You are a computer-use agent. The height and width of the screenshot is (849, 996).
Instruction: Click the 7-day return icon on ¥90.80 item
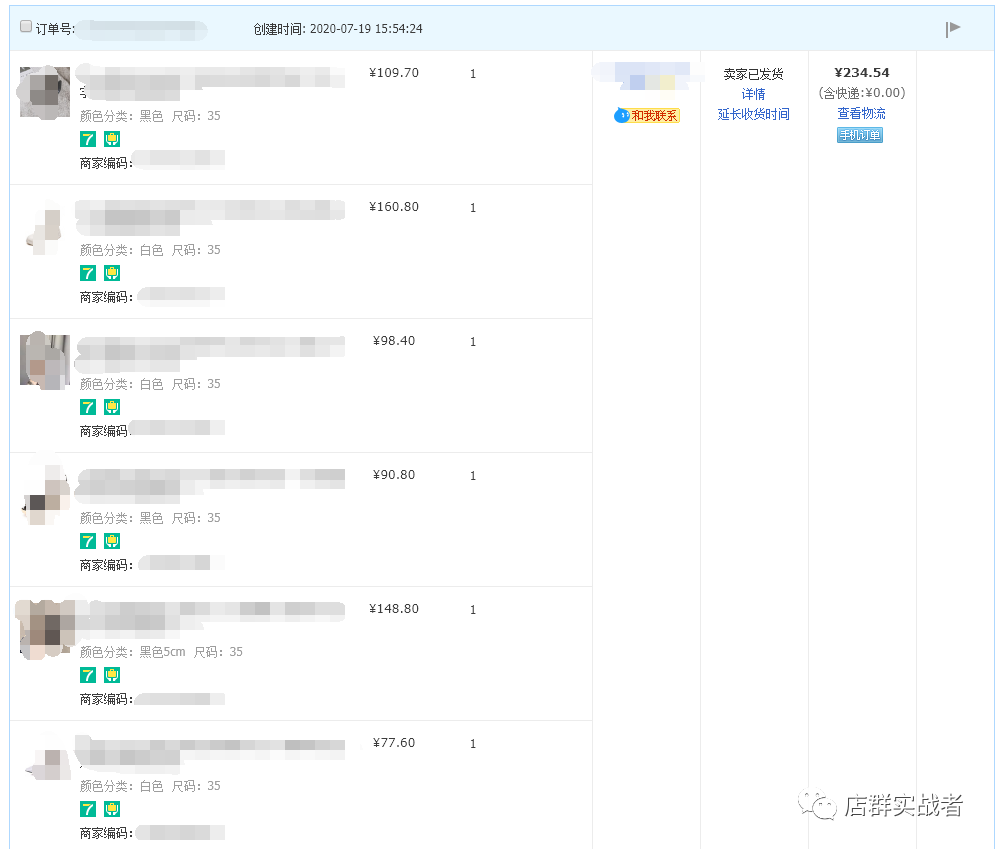click(x=87, y=541)
